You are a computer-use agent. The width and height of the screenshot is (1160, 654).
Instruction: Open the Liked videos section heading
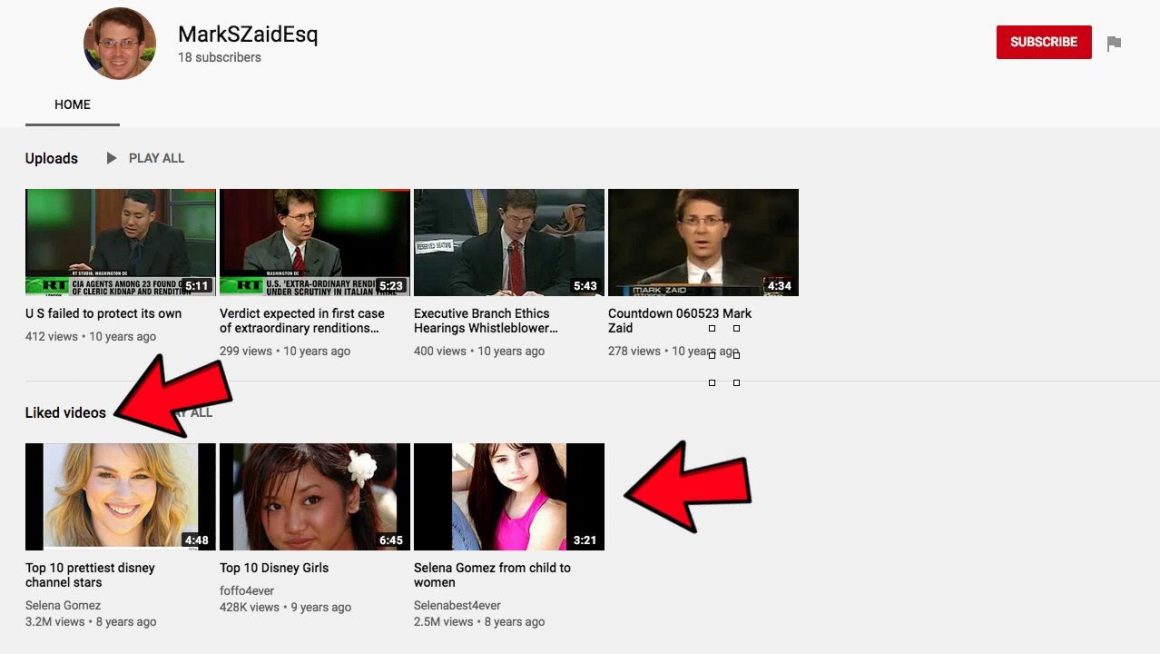(65, 412)
